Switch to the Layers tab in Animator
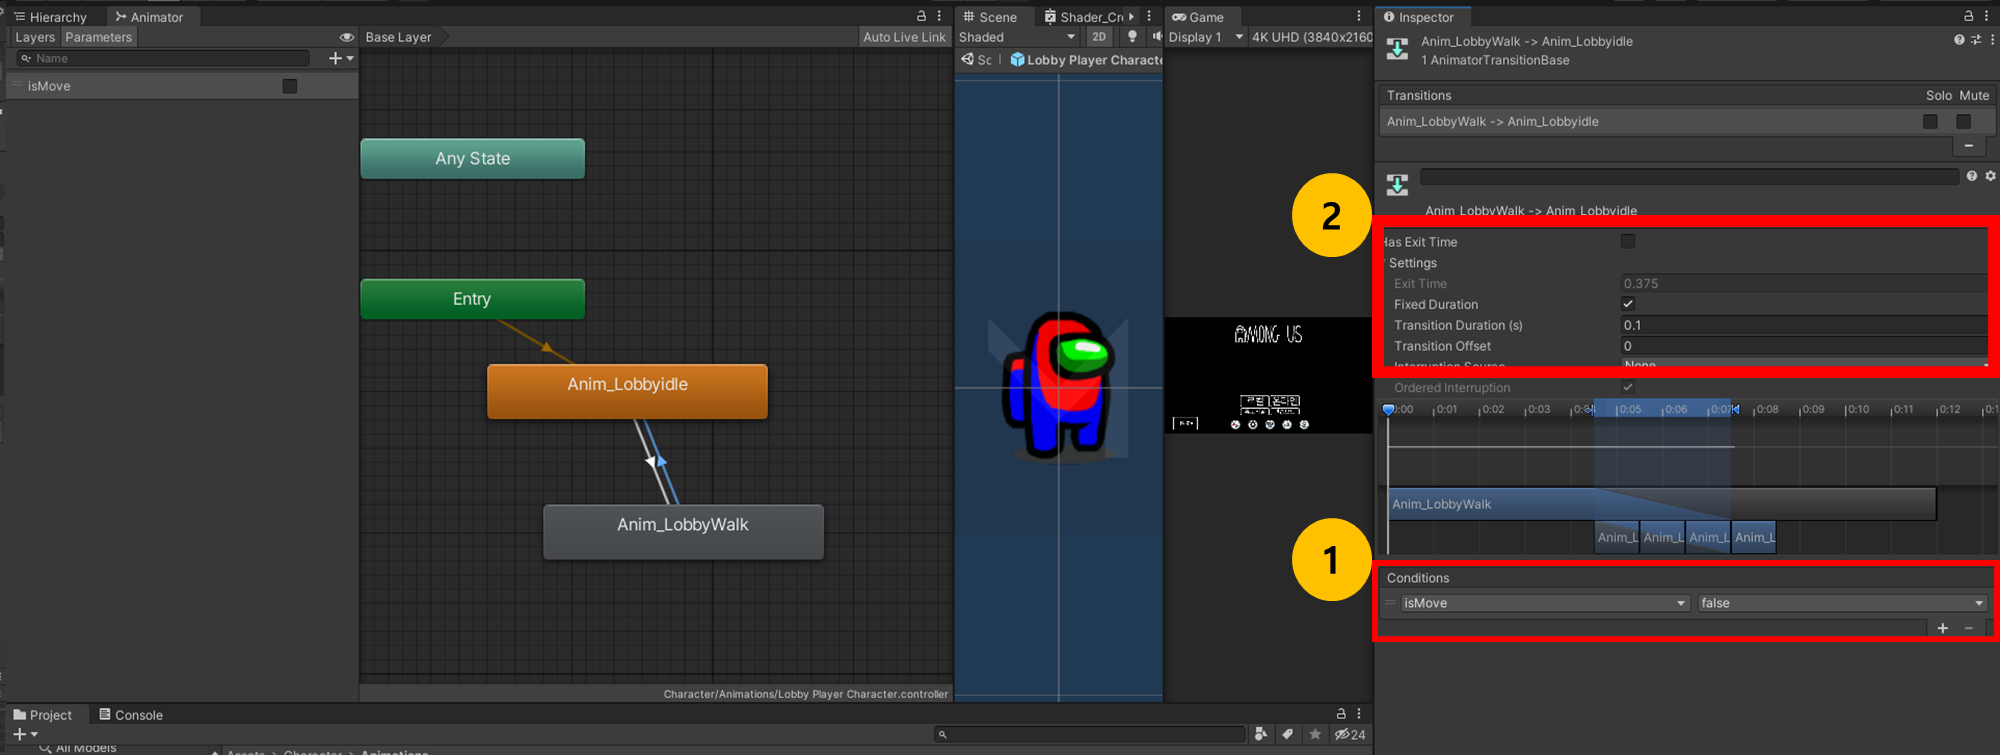Screen dimensions: 2000x755 coord(35,37)
